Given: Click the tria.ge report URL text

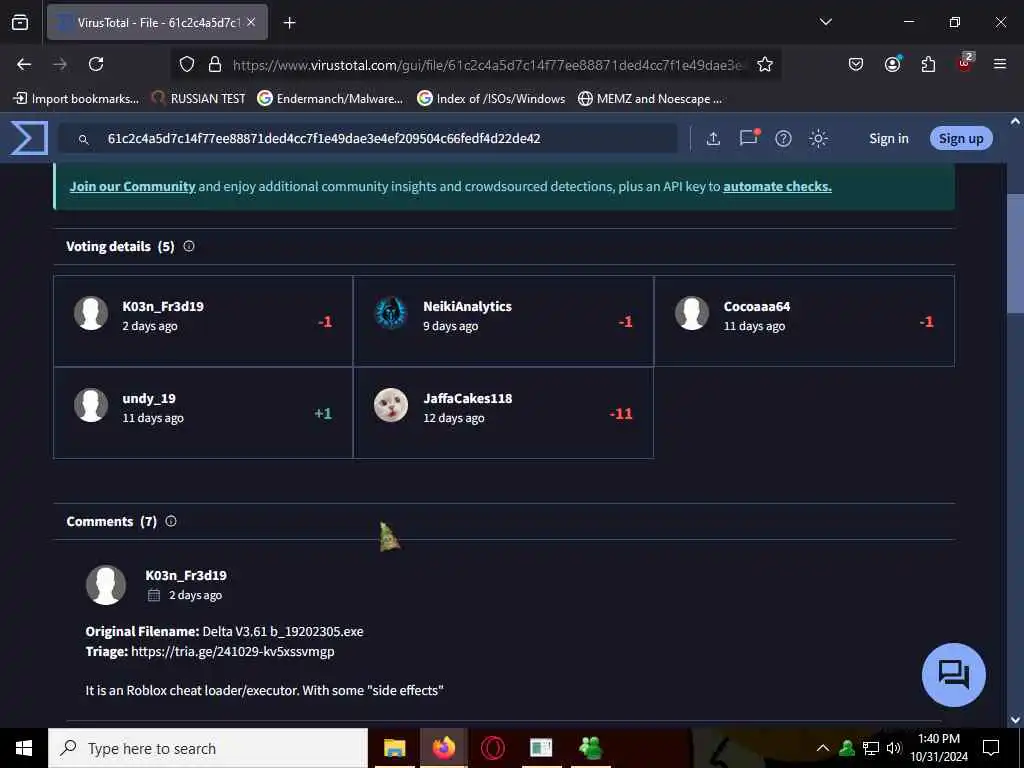Looking at the screenshot, I should tap(232, 651).
